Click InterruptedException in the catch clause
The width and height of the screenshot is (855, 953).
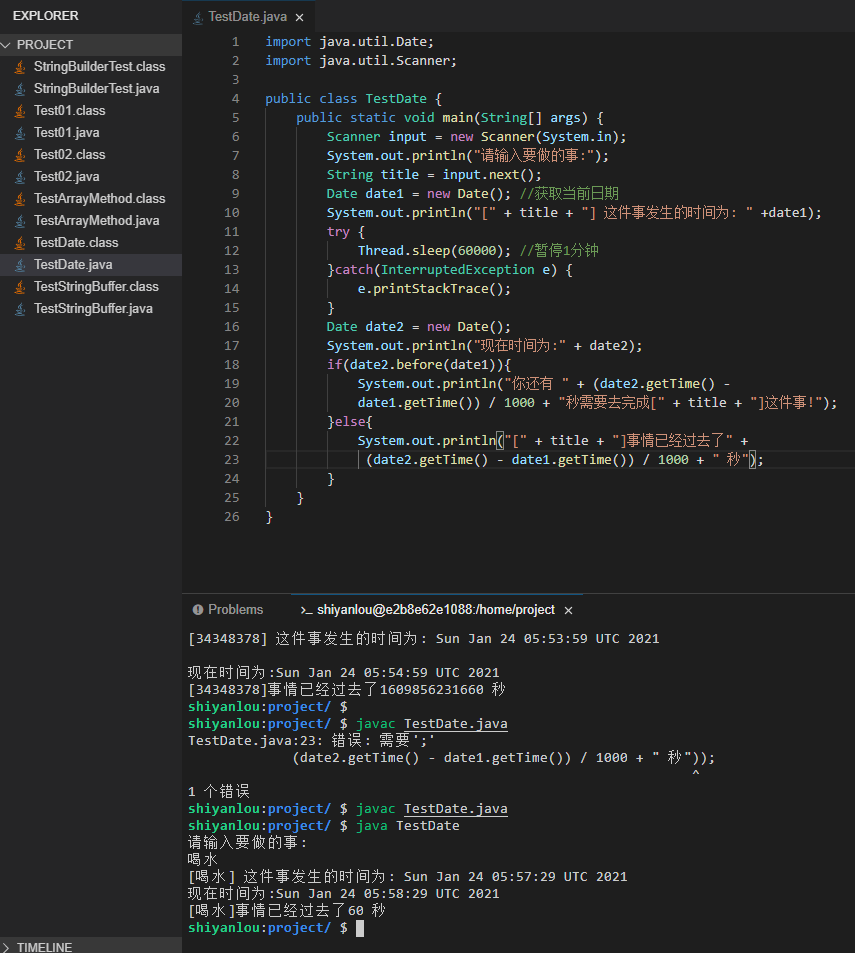coord(457,269)
